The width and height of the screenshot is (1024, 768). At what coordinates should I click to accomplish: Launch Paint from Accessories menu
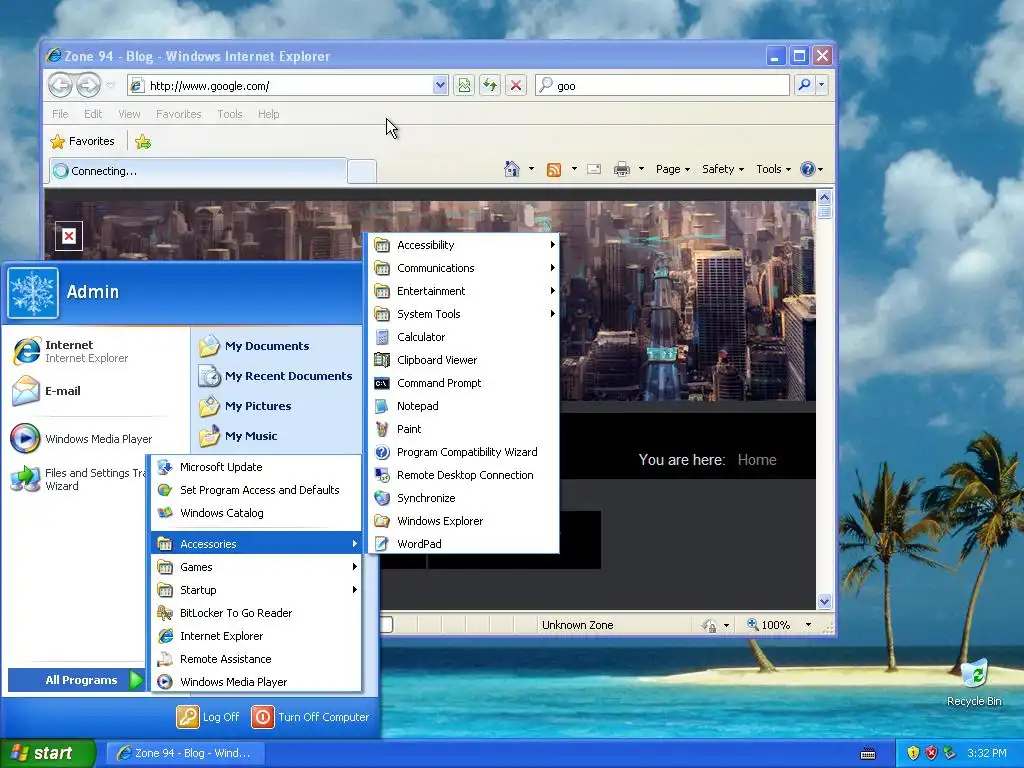464,429
